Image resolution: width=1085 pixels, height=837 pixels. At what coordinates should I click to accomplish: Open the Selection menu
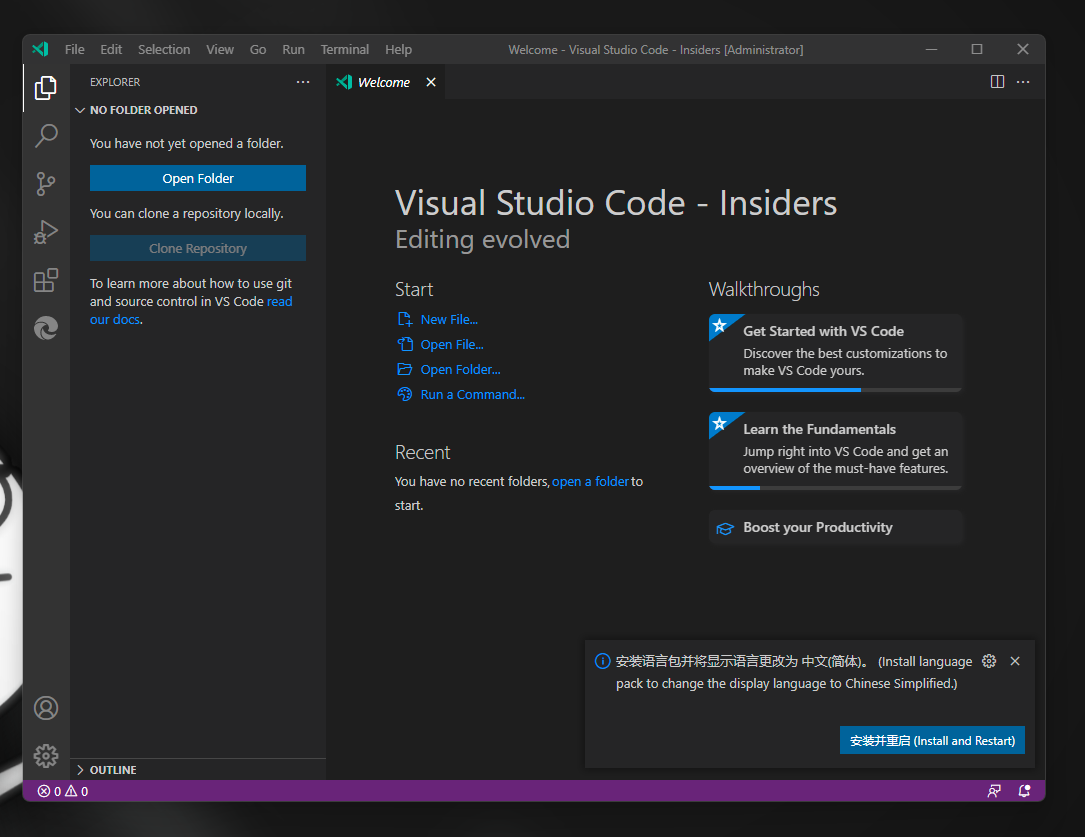pyautogui.click(x=164, y=50)
